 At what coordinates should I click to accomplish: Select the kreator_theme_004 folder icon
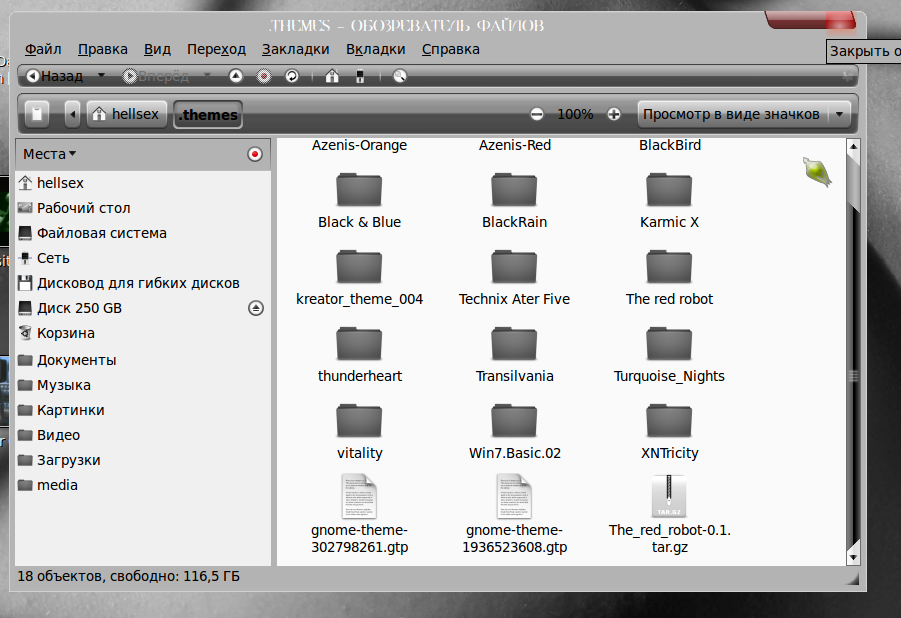coord(359,267)
